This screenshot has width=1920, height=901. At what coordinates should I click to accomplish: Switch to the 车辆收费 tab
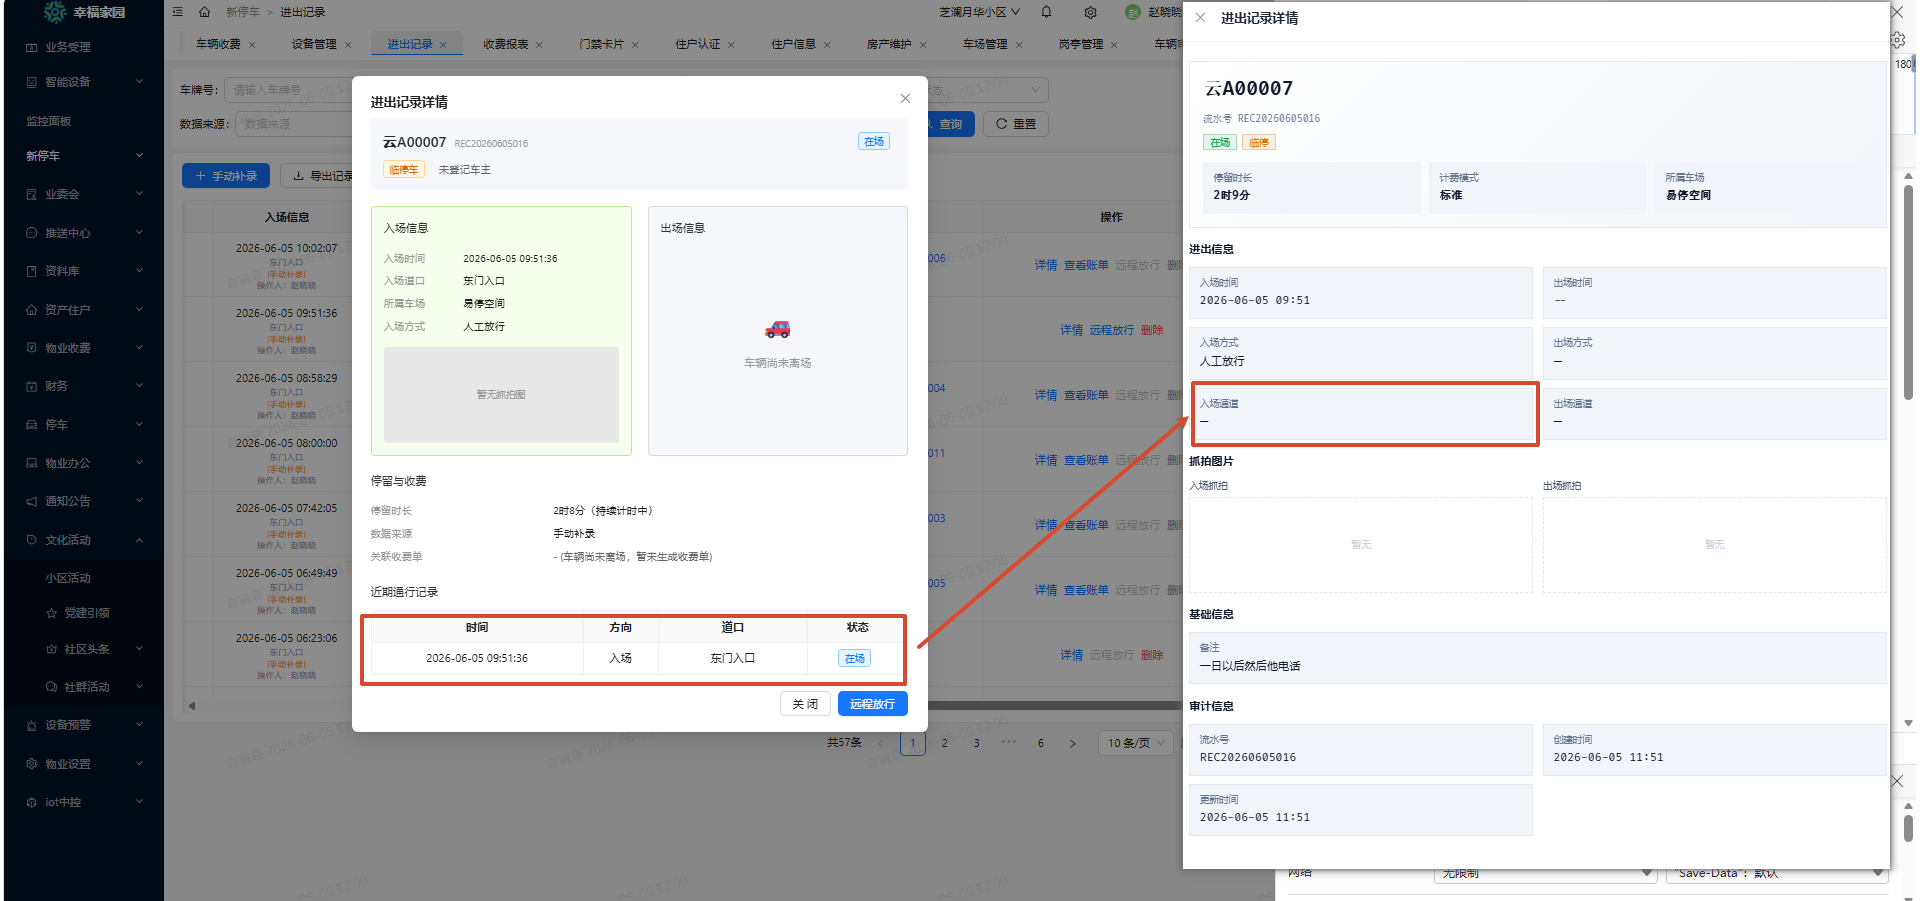218,44
